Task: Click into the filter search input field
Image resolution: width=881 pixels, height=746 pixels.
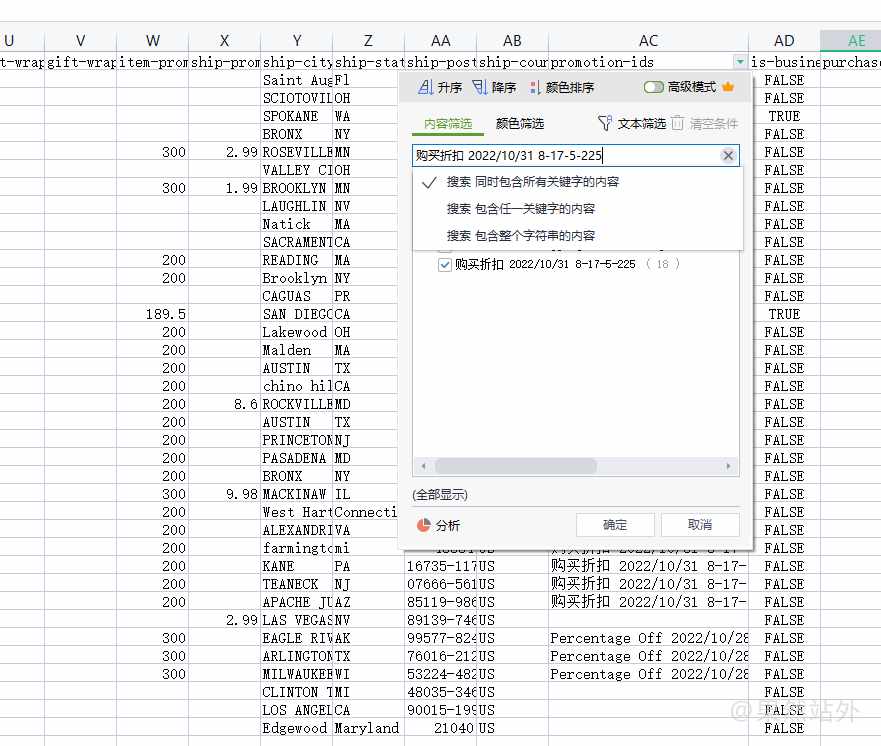Action: tap(566, 156)
